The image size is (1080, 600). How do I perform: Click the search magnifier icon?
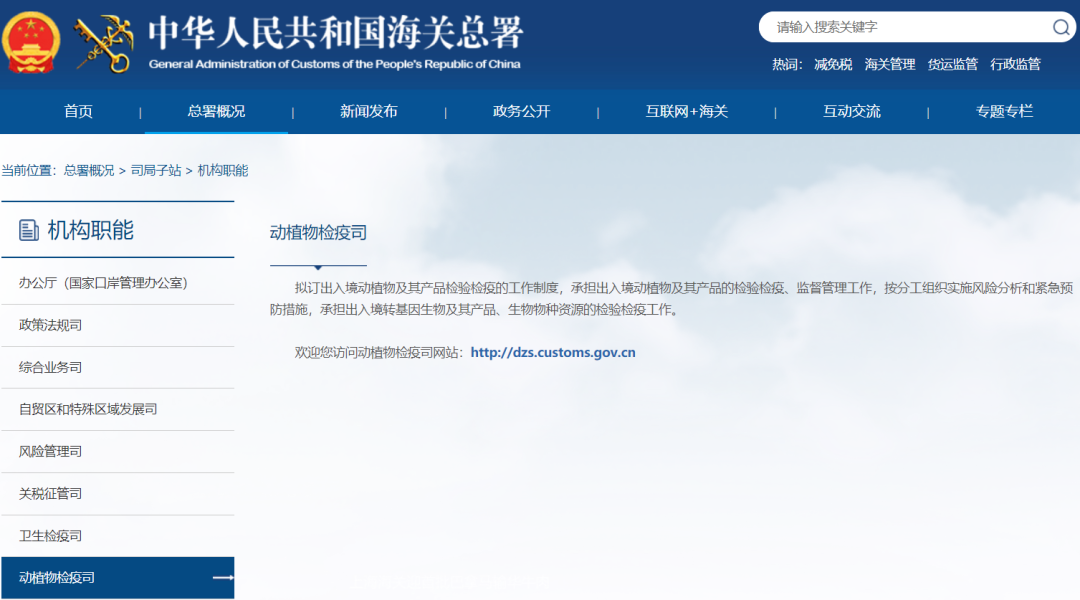point(1060,27)
